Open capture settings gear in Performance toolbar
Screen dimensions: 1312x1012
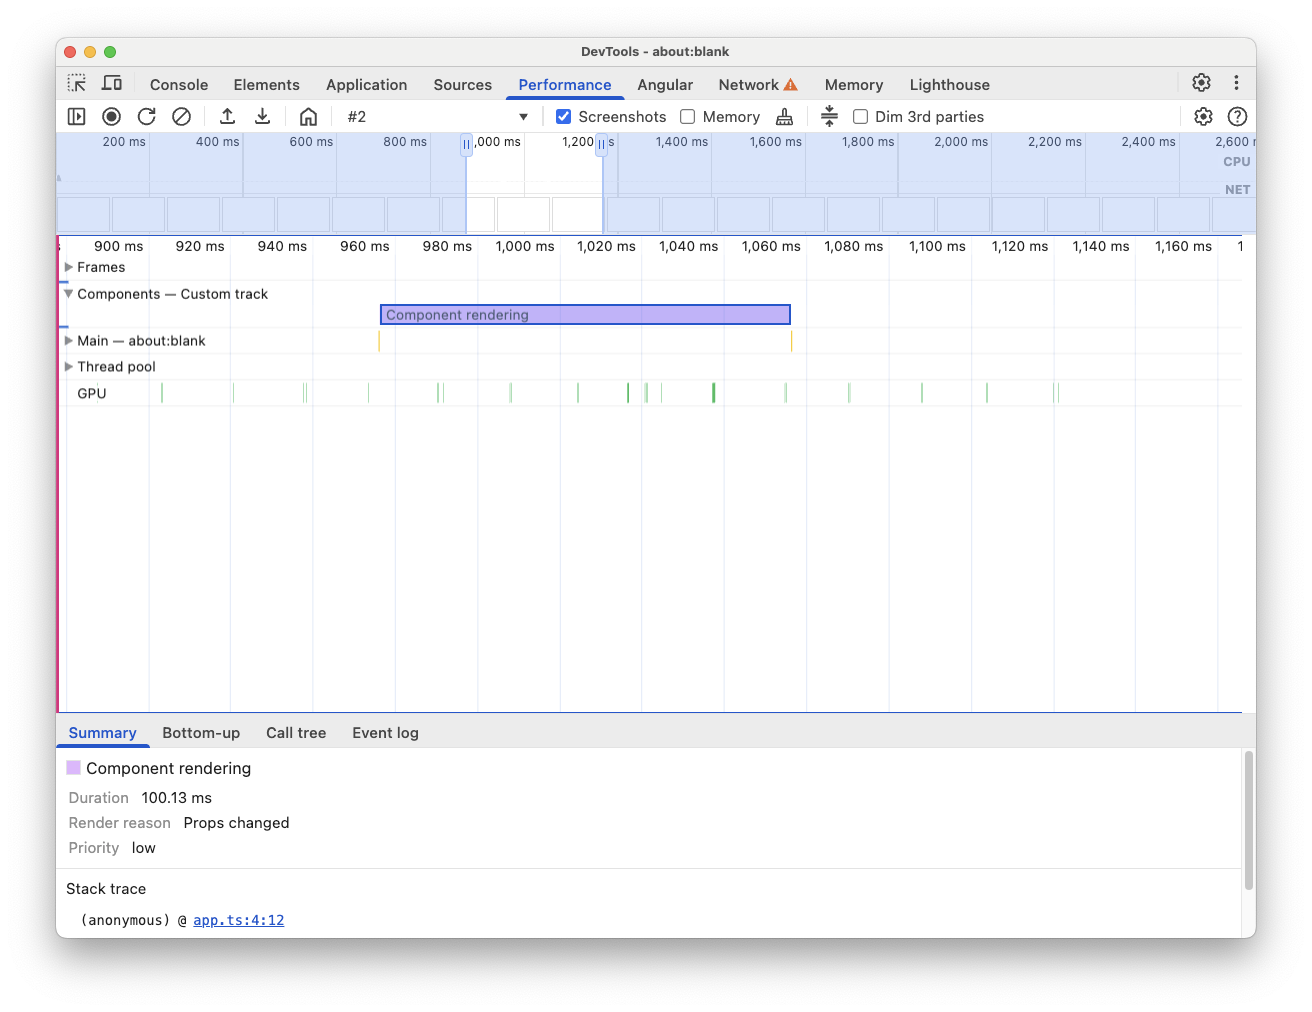point(1203,116)
